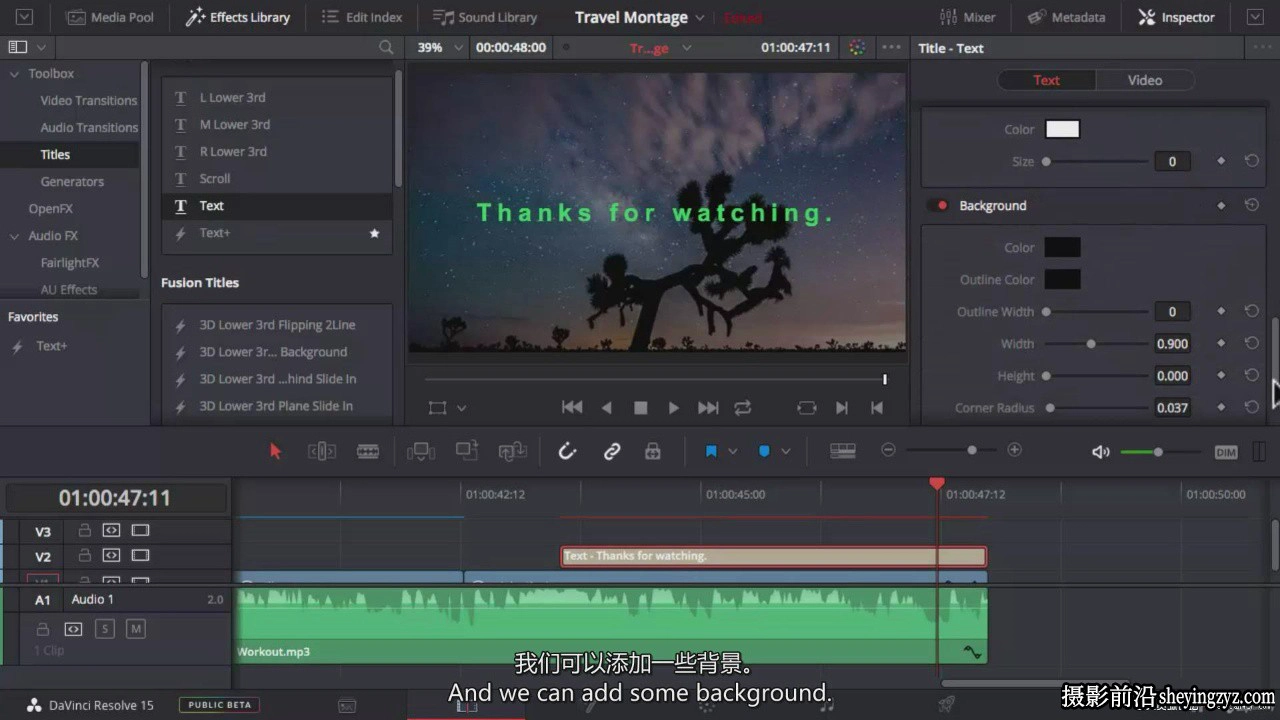The height and width of the screenshot is (720, 1280).
Task: Jump to last frame in viewer
Action: (708, 407)
